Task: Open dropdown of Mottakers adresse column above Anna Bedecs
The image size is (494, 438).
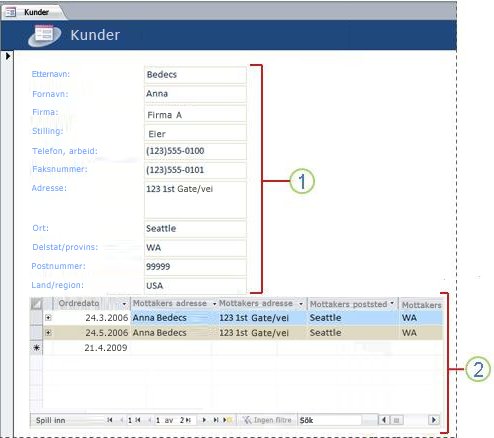Action: click(214, 304)
